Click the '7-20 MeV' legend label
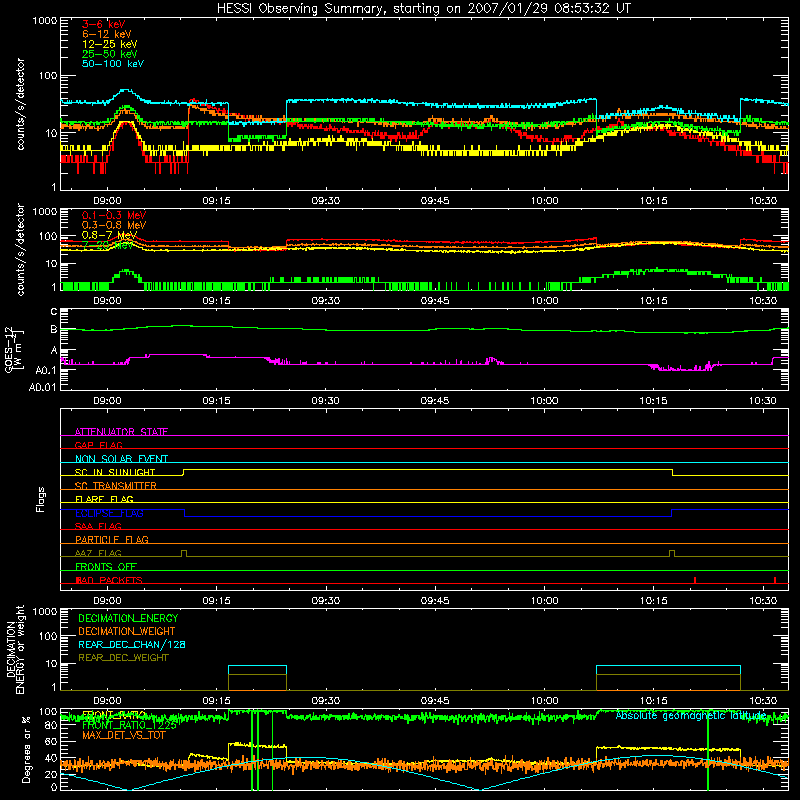 pos(108,245)
